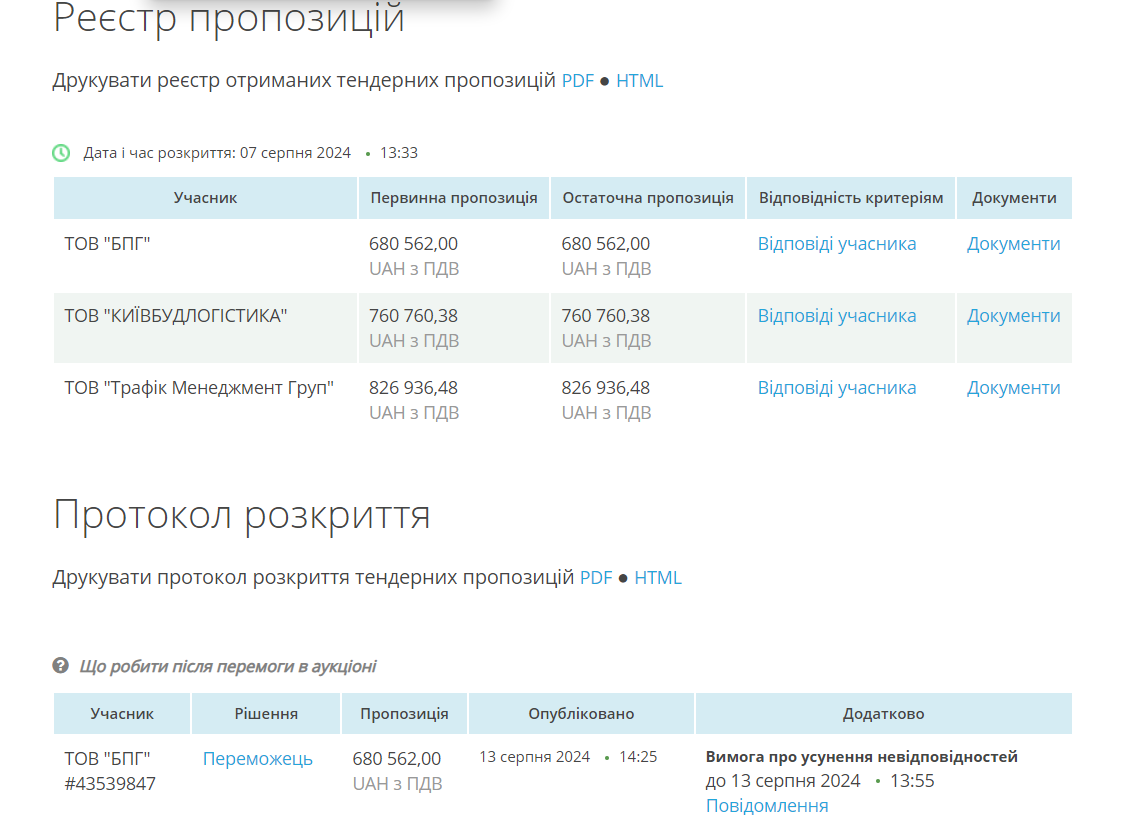Open participant answers for Трафік Менеджмент Груп
Image resolution: width=1134 pixels, height=835 pixels.
[837, 388]
